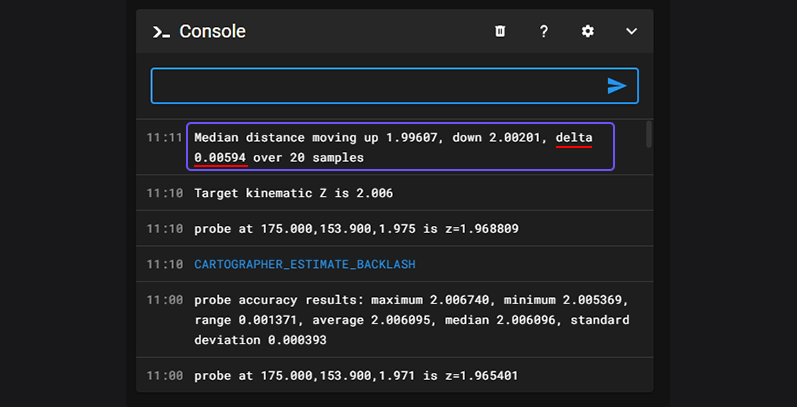The image size is (797, 407).
Task: Collapse the Console panel with the chevron
Action: 631,31
